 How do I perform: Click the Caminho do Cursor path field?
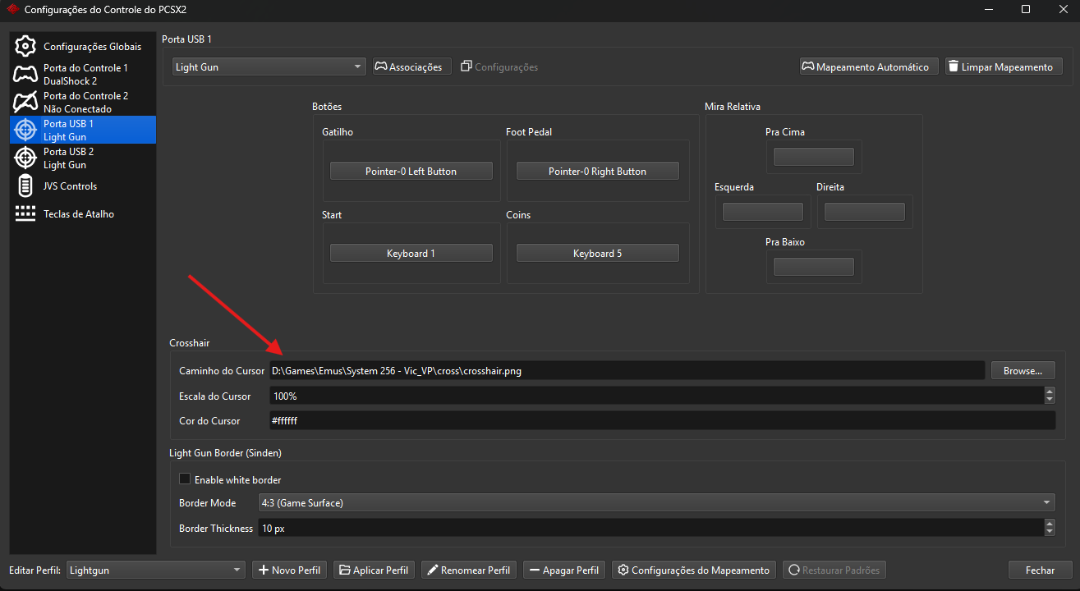pyautogui.click(x=627, y=371)
